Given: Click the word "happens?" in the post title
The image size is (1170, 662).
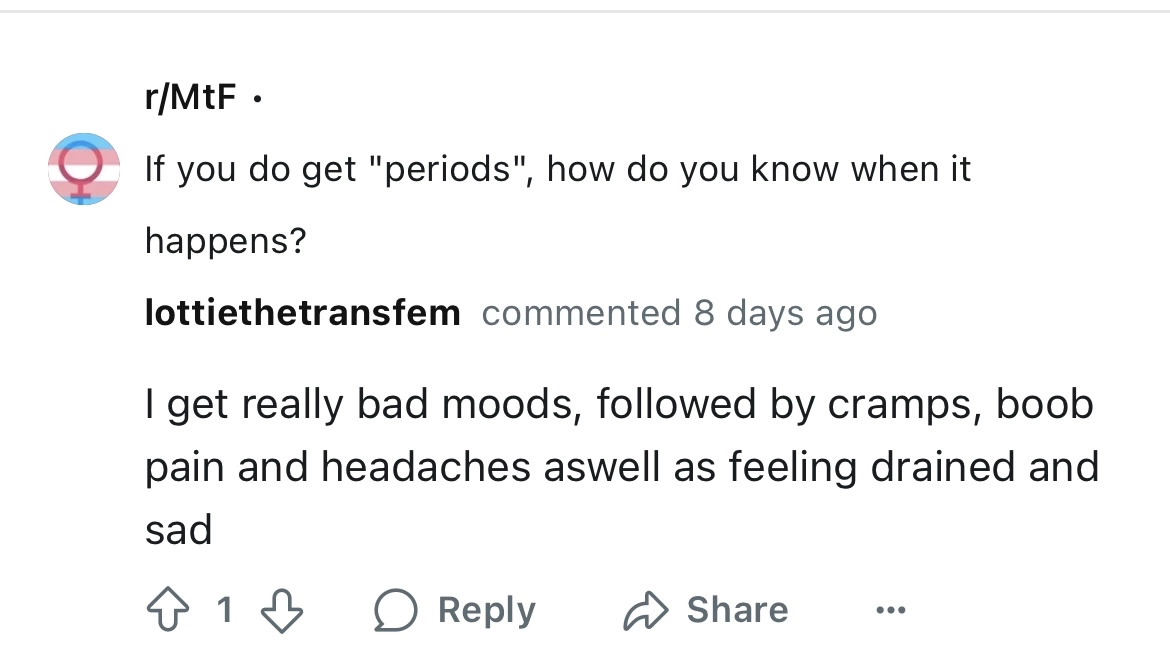Looking at the screenshot, I should (x=225, y=240).
